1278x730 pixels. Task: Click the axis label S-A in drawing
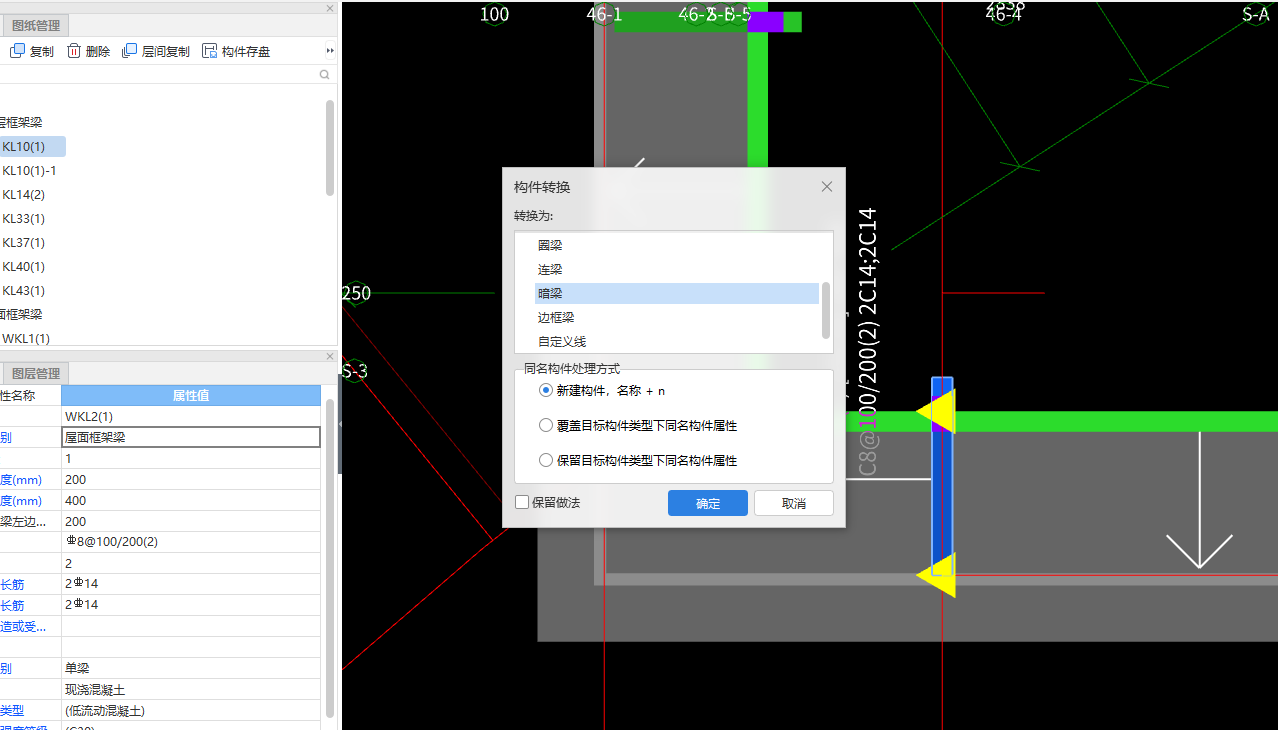[1255, 14]
